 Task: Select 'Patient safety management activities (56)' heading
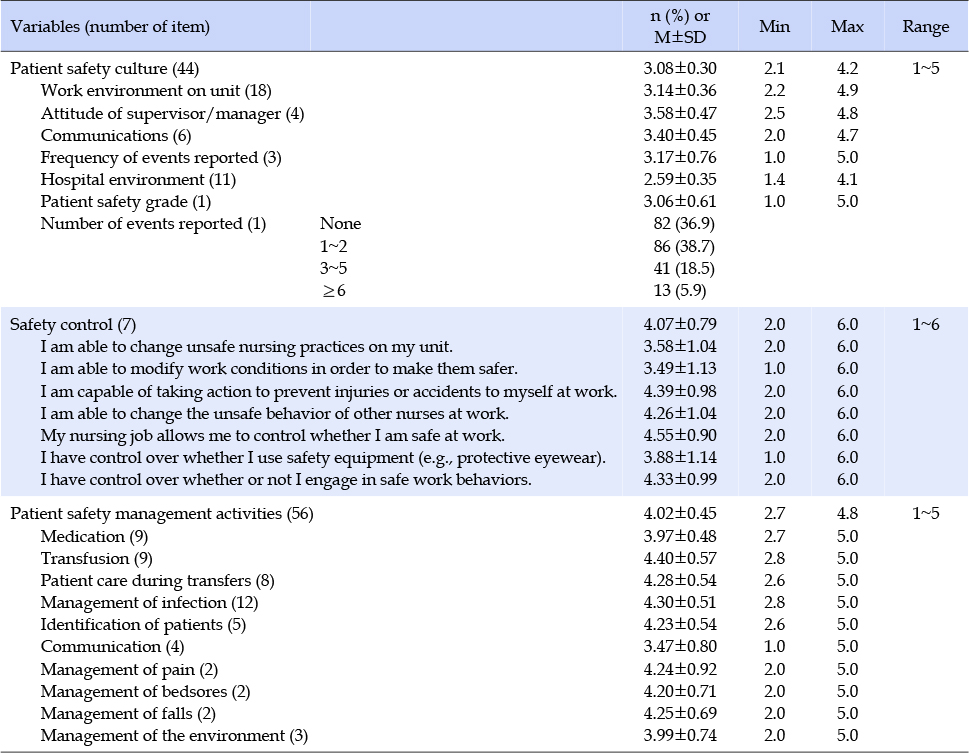coord(162,514)
